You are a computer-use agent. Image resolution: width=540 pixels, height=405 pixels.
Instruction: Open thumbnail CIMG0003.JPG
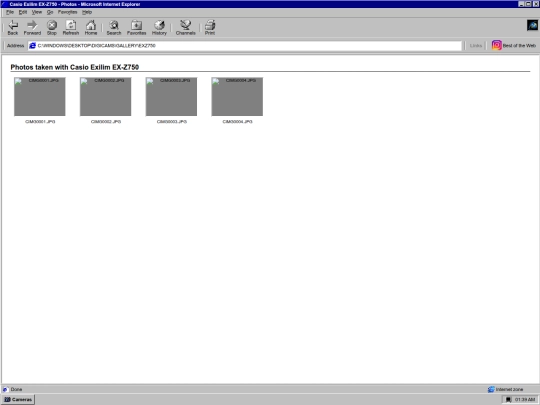point(171,96)
